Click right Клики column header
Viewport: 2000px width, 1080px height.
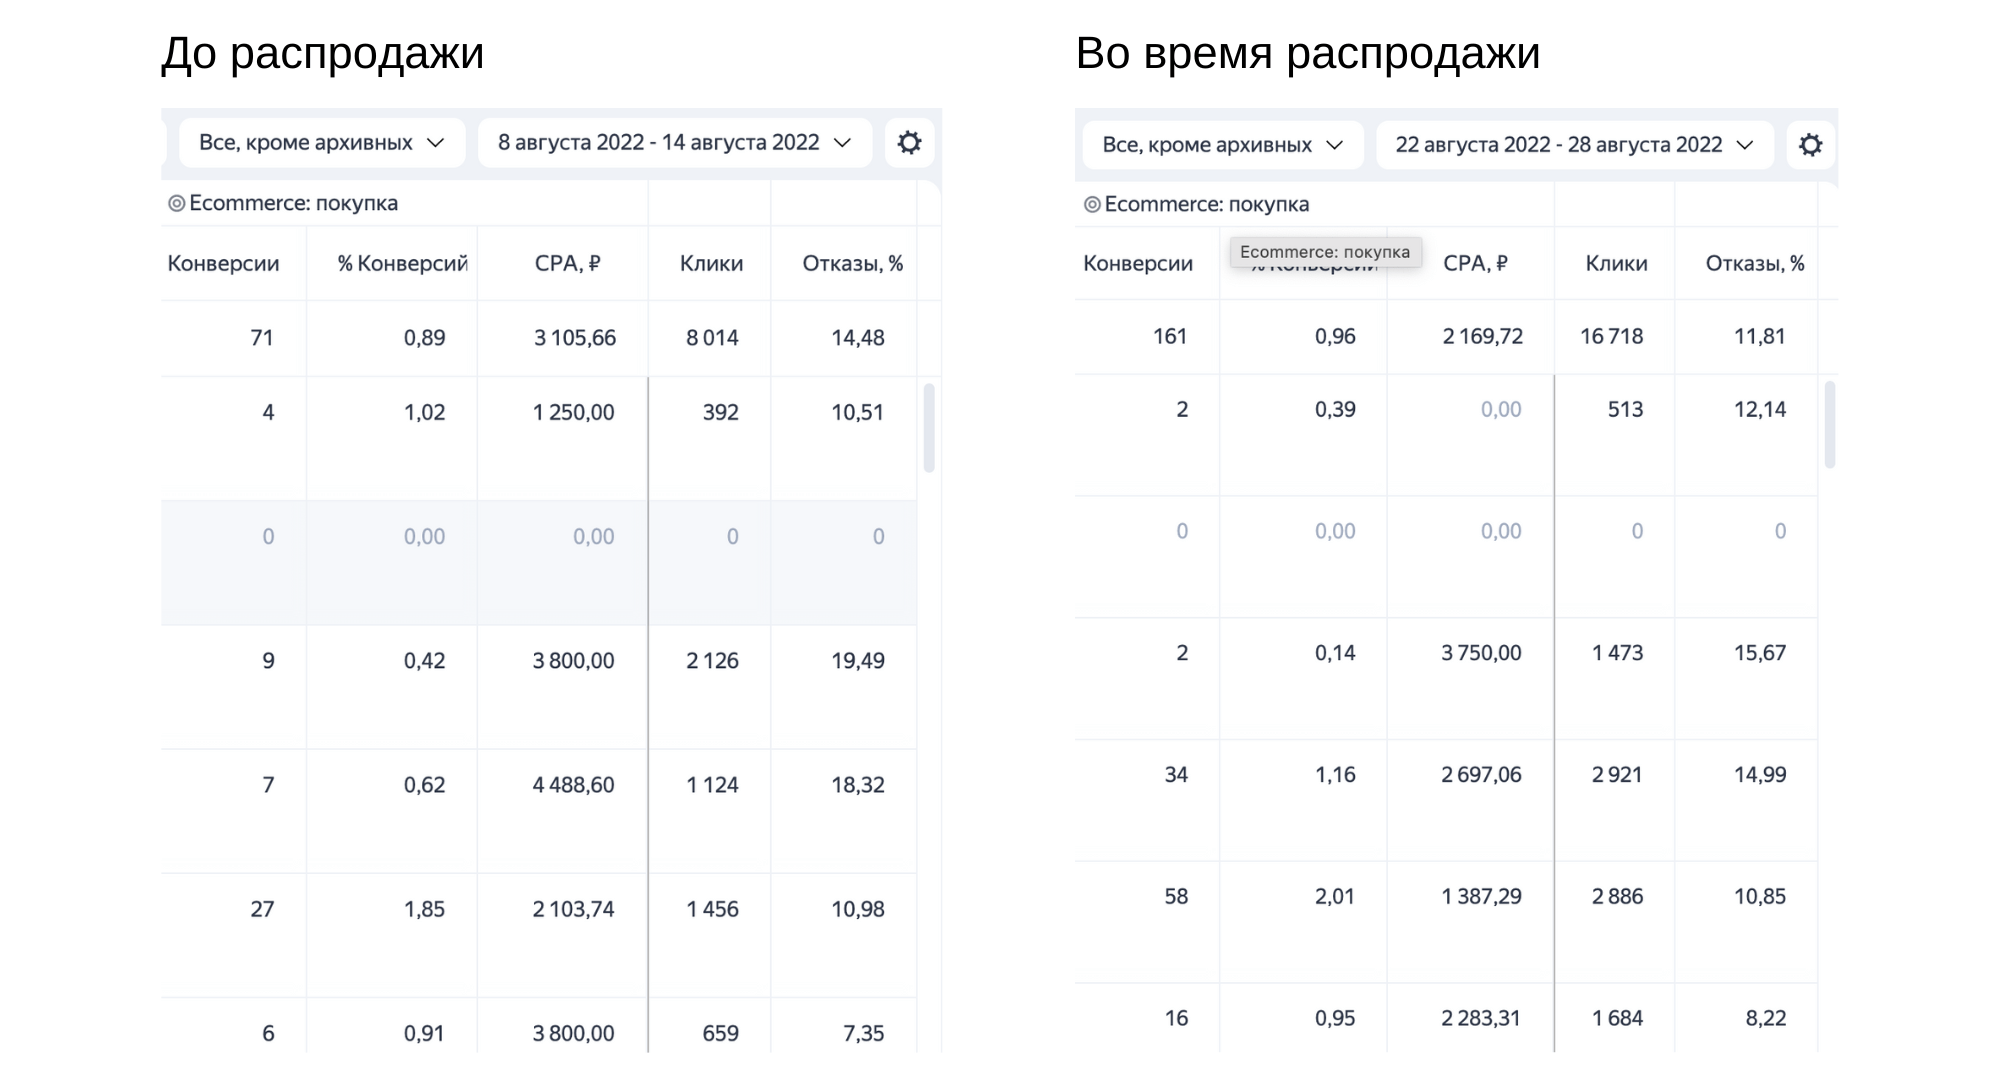(x=1616, y=264)
